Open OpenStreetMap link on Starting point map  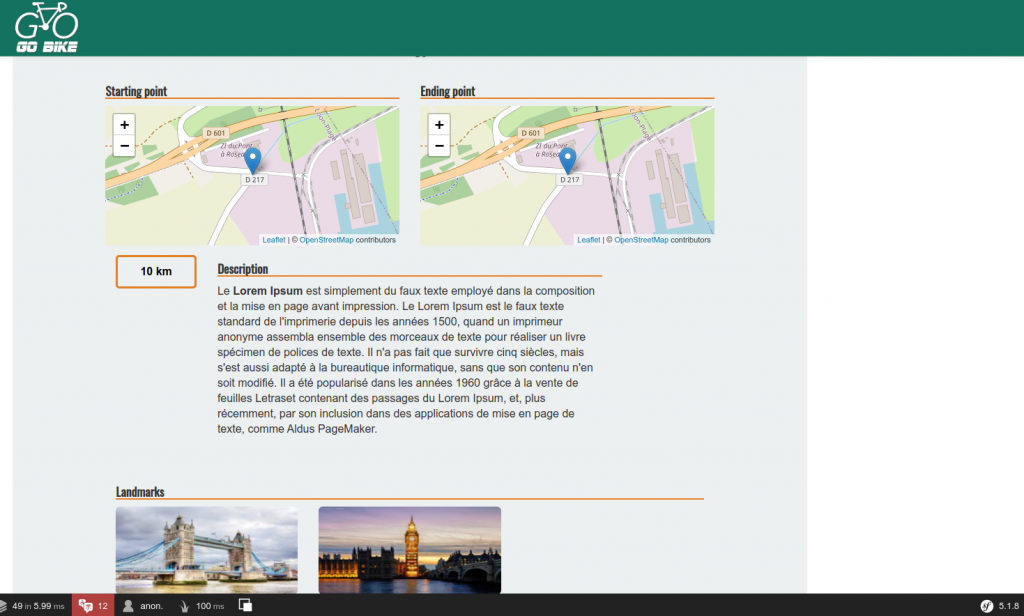point(326,240)
